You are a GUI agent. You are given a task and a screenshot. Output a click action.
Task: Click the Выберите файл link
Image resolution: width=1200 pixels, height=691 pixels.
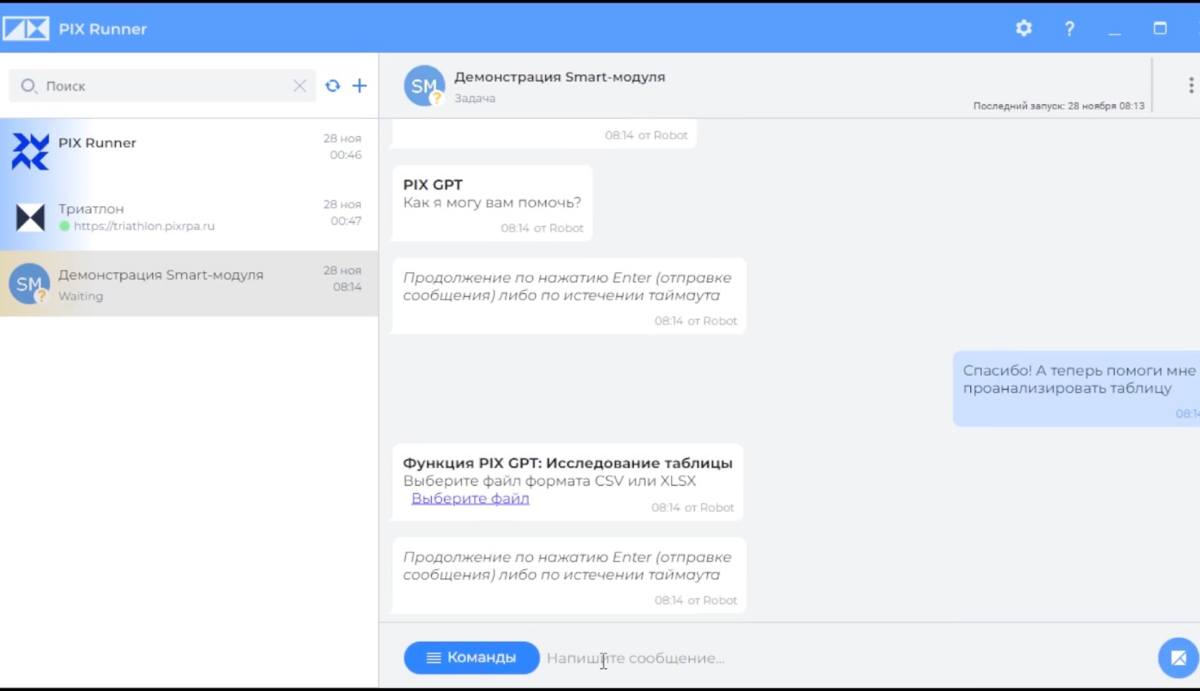tap(470, 498)
